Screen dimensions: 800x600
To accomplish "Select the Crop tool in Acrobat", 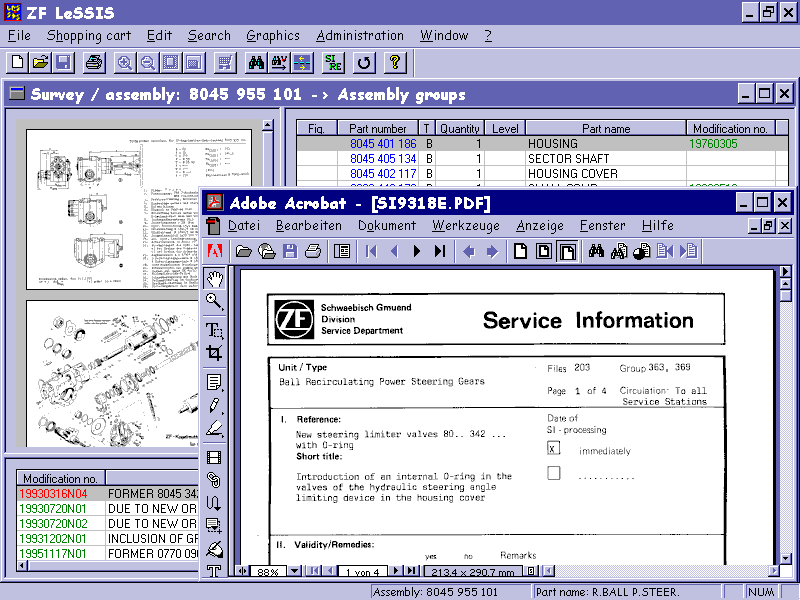I will (x=214, y=353).
